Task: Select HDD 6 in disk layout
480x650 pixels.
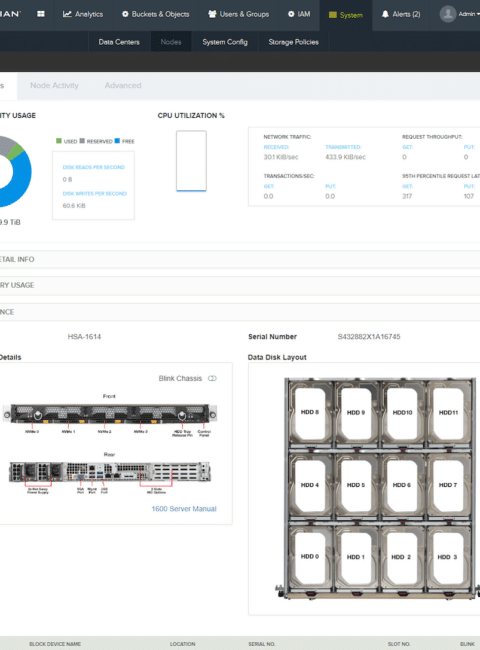Action: pos(402,485)
